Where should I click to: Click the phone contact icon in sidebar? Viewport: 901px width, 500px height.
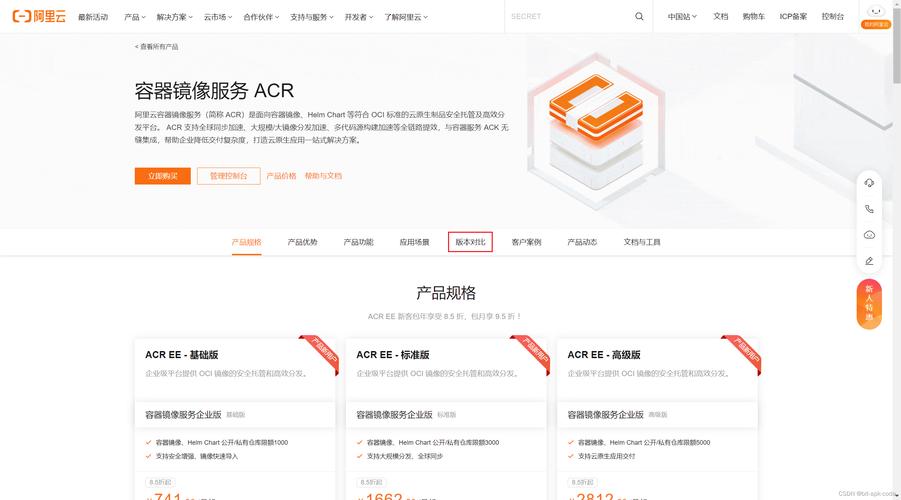pos(869,209)
